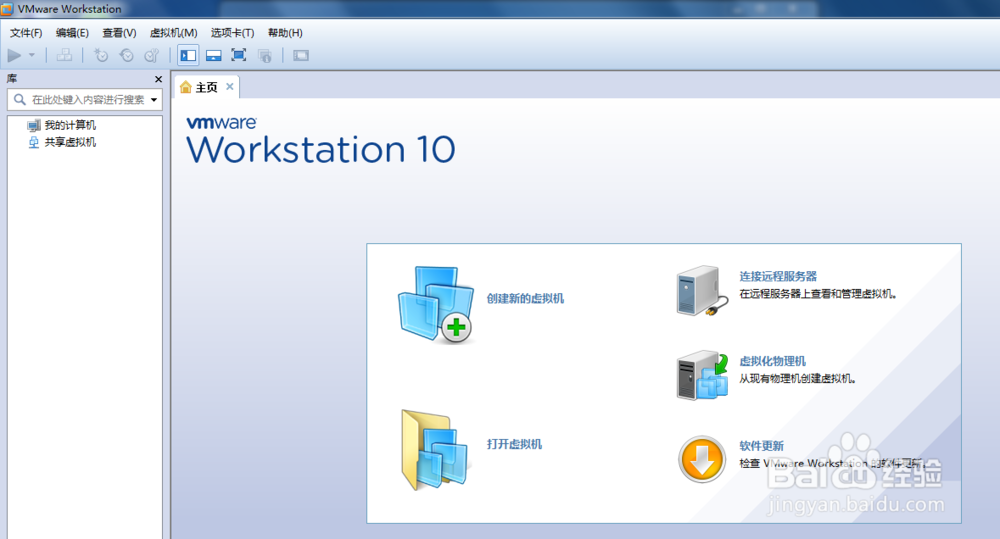This screenshot has width=1000, height=539.
Task: Click the search magnifier icon in library
Action: coord(20,100)
